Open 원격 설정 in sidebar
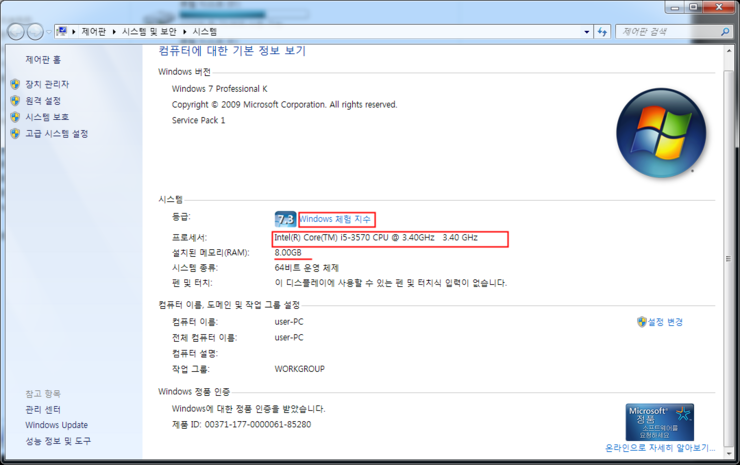Viewport: 740px width, 465px height. point(43,101)
